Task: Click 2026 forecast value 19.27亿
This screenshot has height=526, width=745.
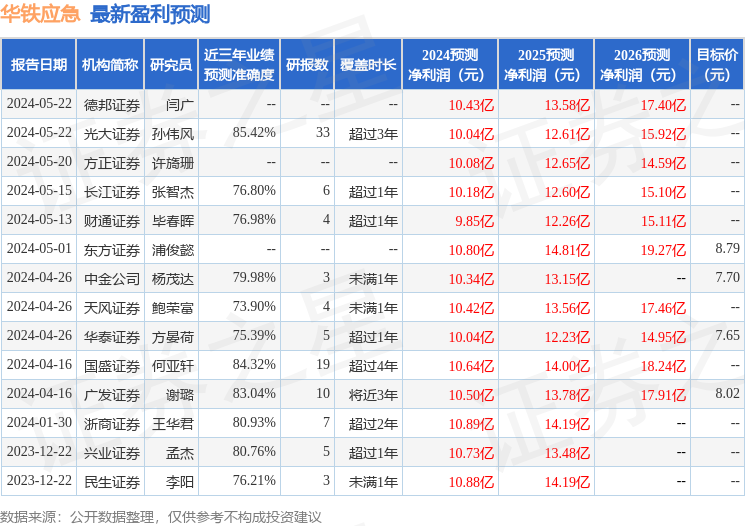Action: 663,250
